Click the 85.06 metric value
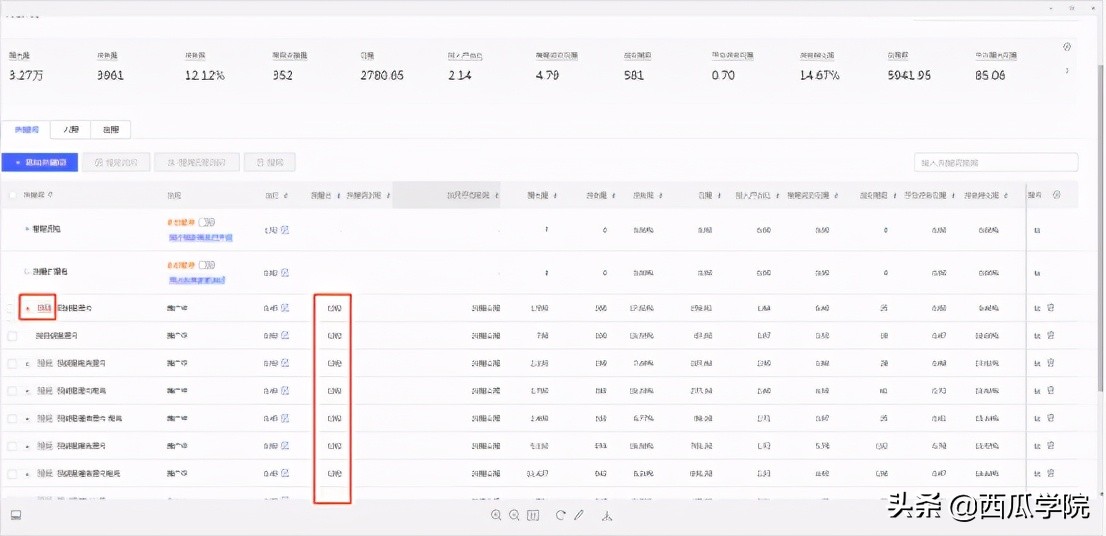Image resolution: width=1106 pixels, height=536 pixels. point(990,75)
